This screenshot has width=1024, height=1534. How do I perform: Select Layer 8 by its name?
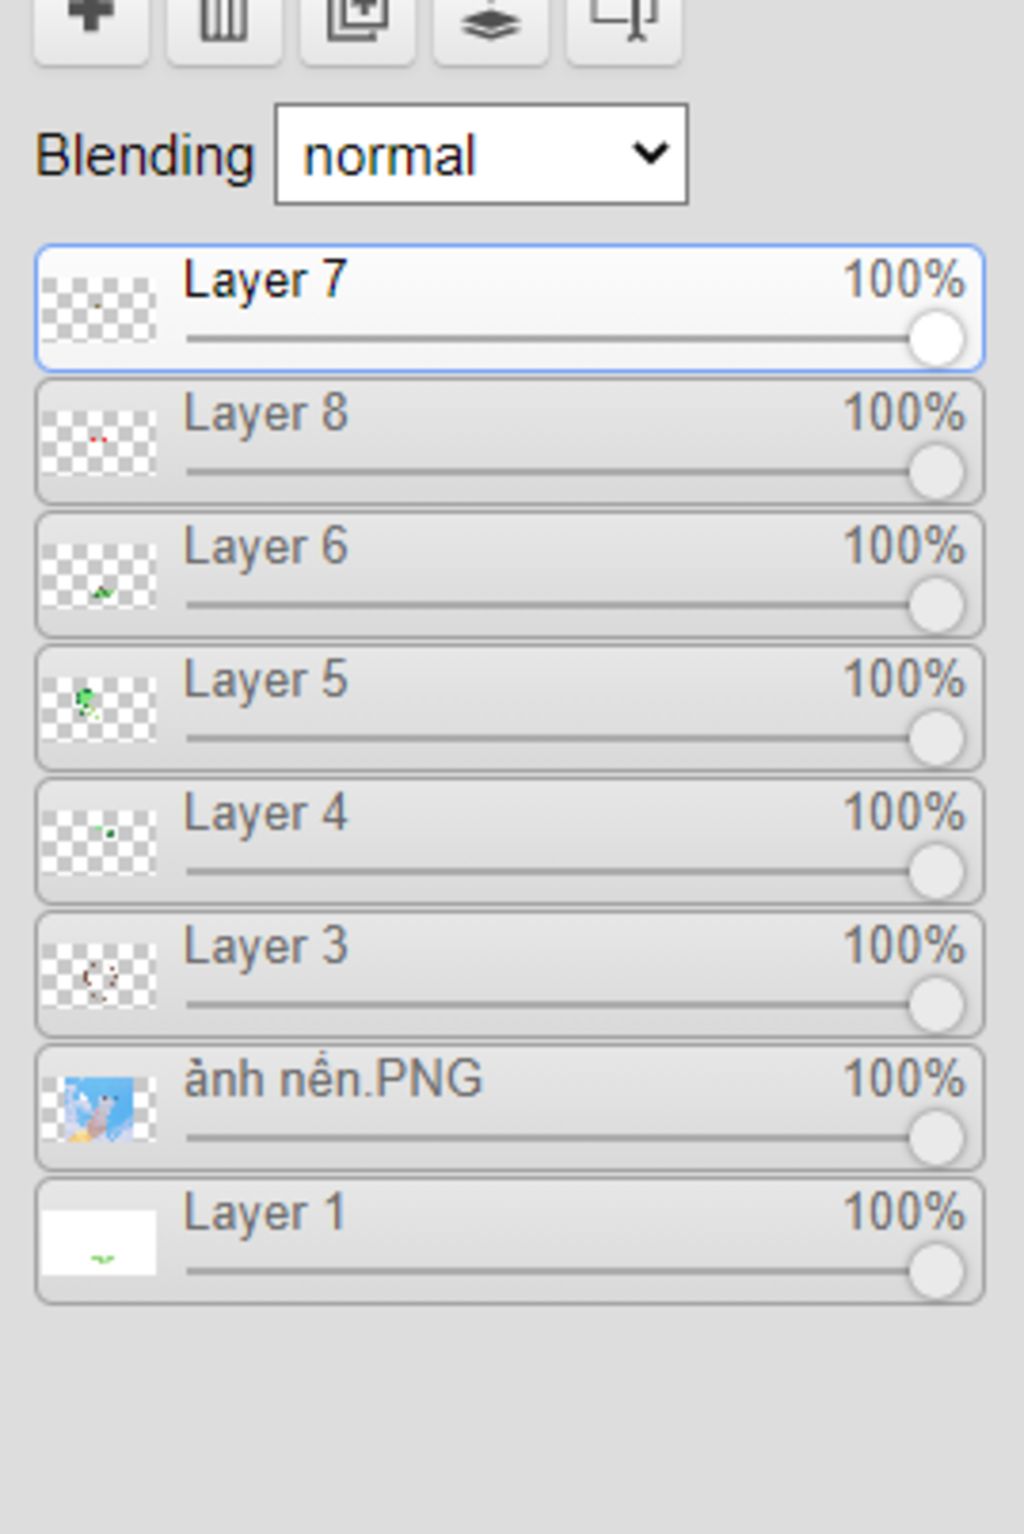coord(265,413)
